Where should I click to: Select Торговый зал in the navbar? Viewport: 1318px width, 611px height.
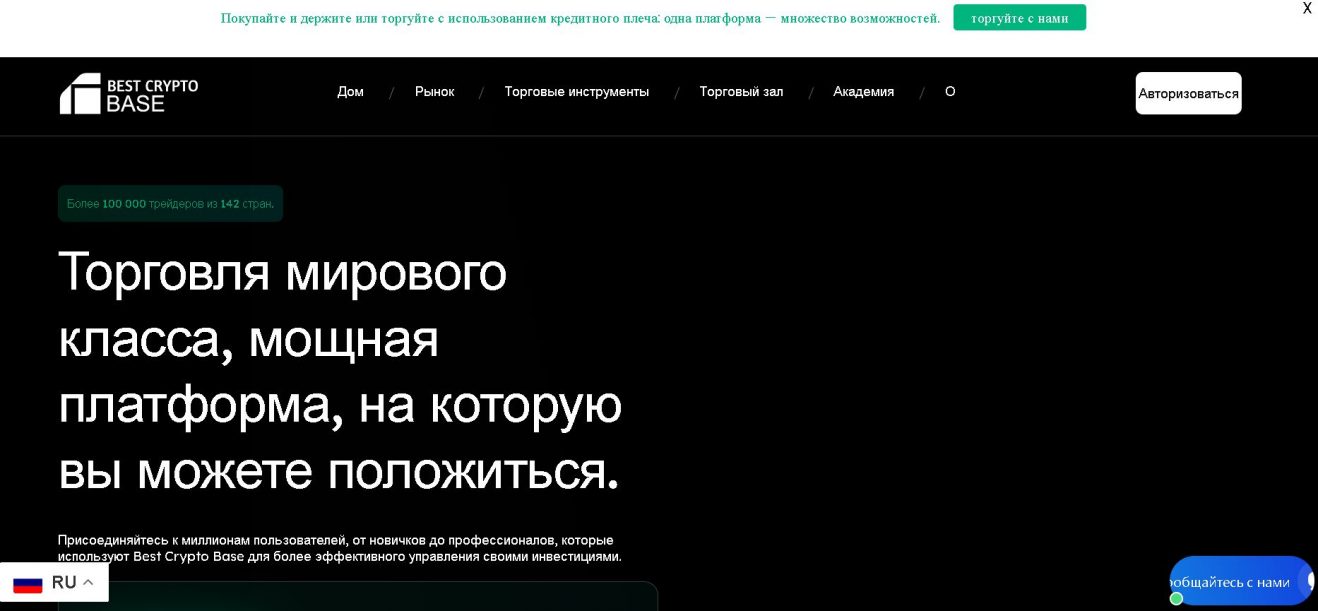point(741,92)
